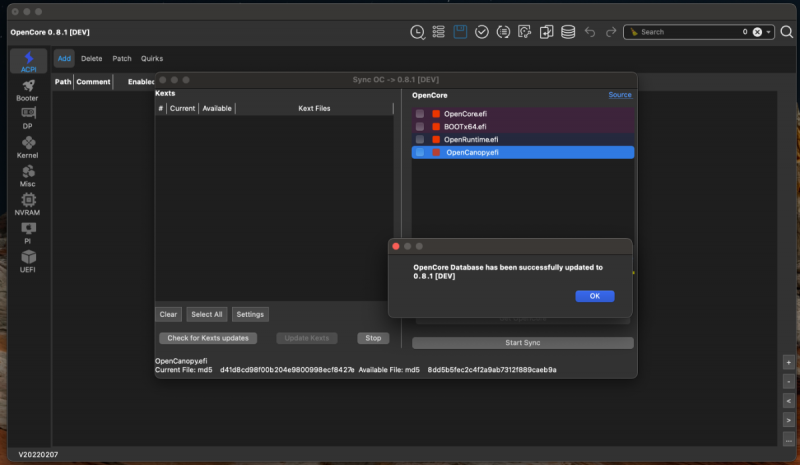
Task: Open the Source link
Action: [x=620, y=95]
